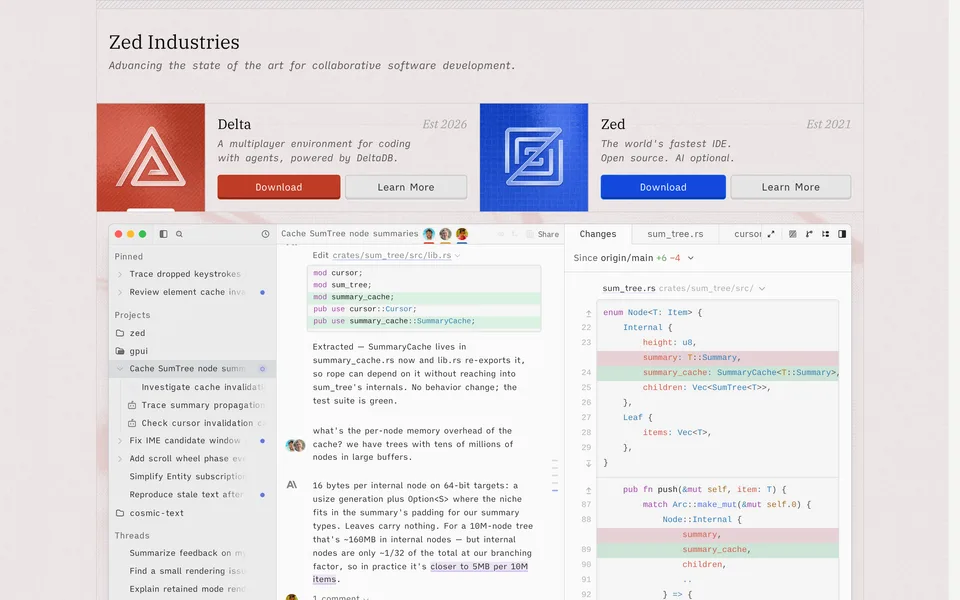Image resolution: width=960 pixels, height=600 pixels.
Task: Click robot icon beside Trace summary propagation
Action: coord(132,405)
